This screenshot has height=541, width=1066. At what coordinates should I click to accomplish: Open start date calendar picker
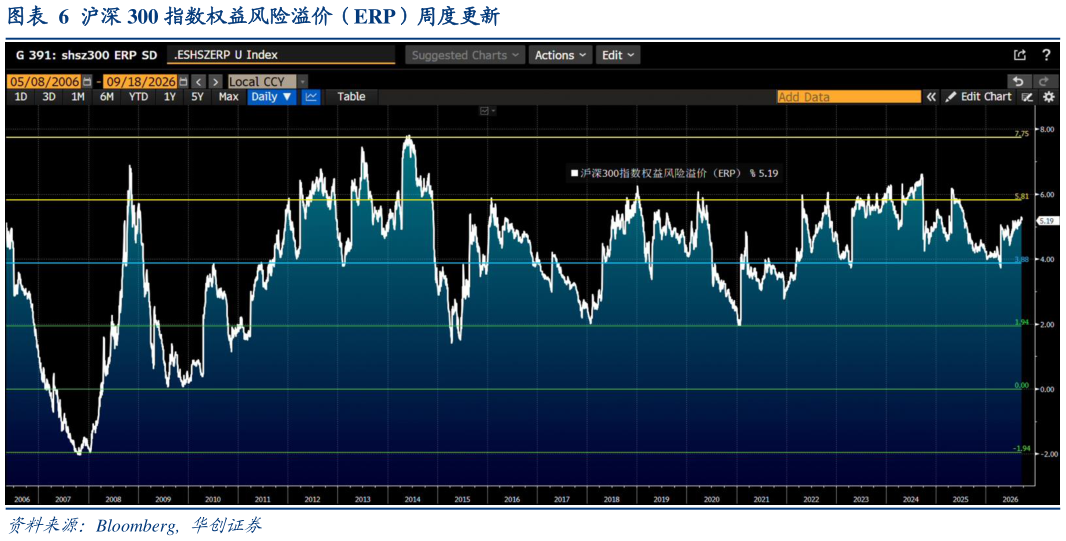click(86, 82)
